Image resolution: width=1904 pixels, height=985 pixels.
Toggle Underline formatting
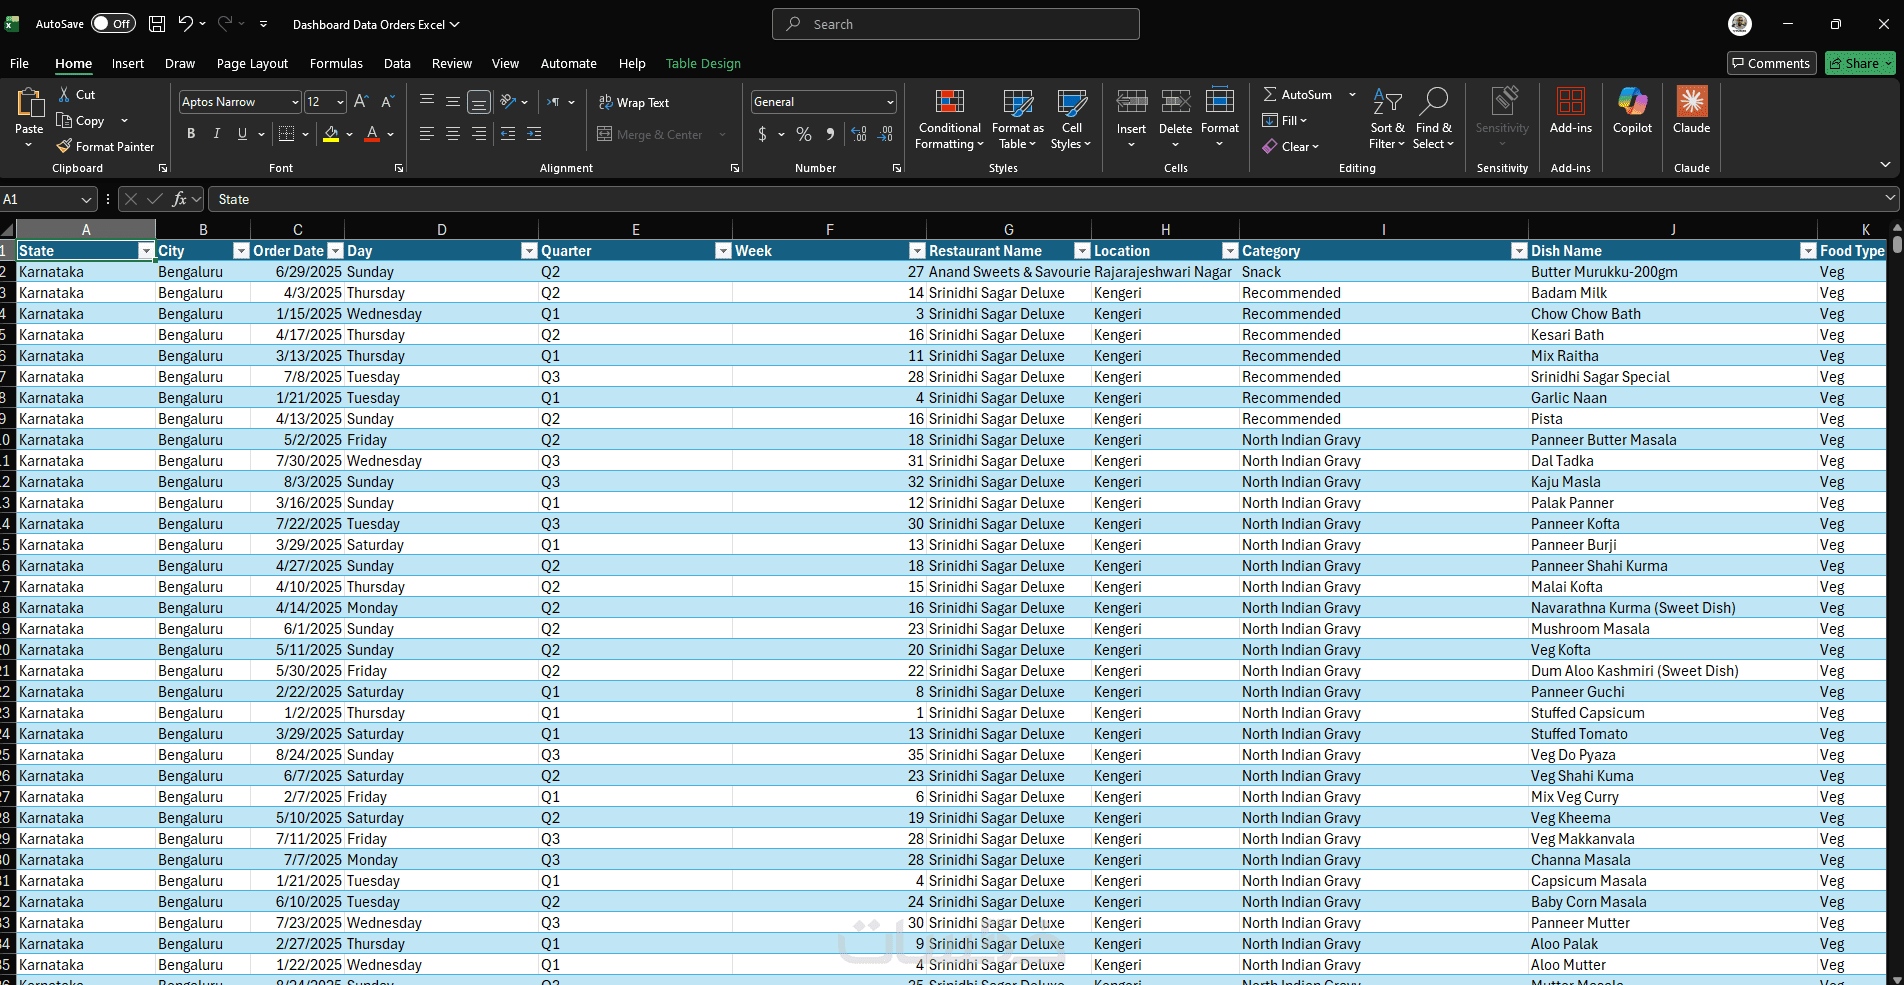click(x=242, y=134)
